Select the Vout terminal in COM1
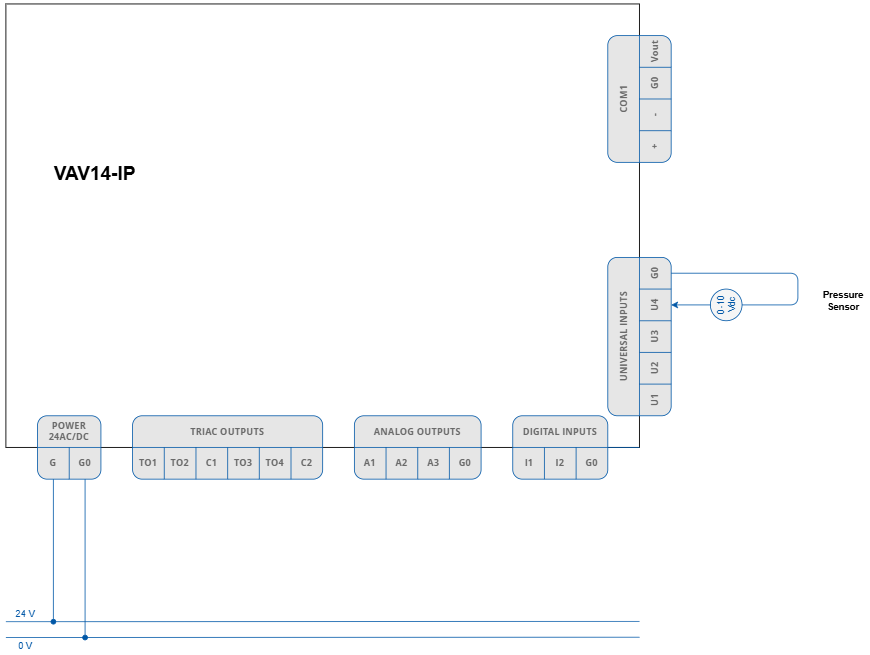 (655, 52)
